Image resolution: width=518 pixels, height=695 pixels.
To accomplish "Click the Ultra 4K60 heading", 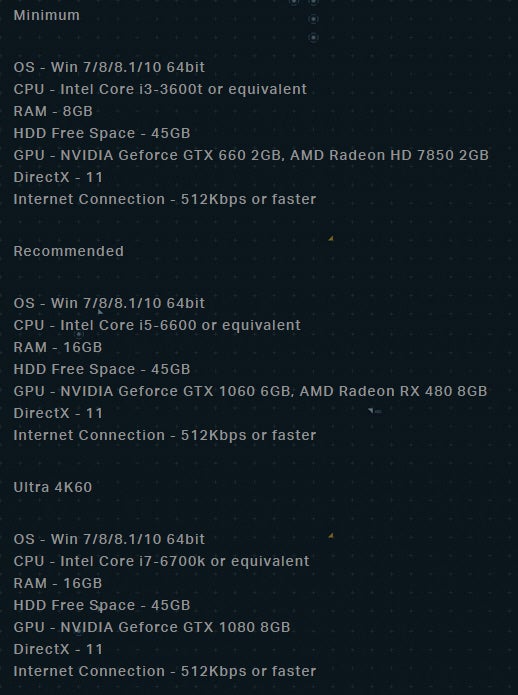I will pyautogui.click(x=53, y=487).
